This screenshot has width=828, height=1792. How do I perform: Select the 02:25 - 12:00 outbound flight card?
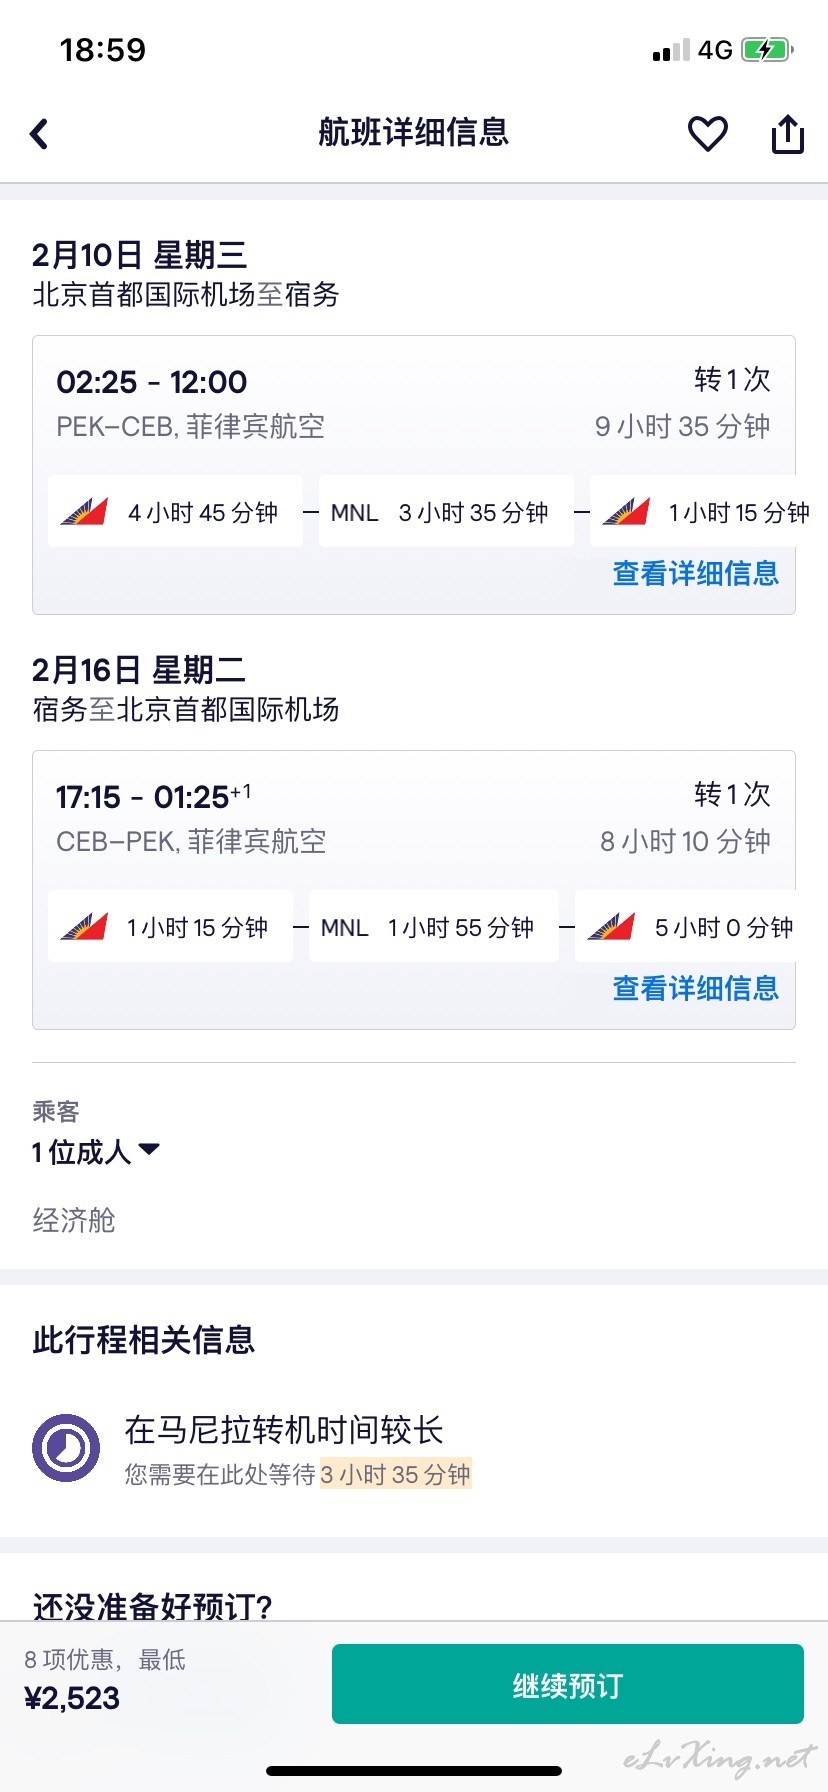(414, 475)
